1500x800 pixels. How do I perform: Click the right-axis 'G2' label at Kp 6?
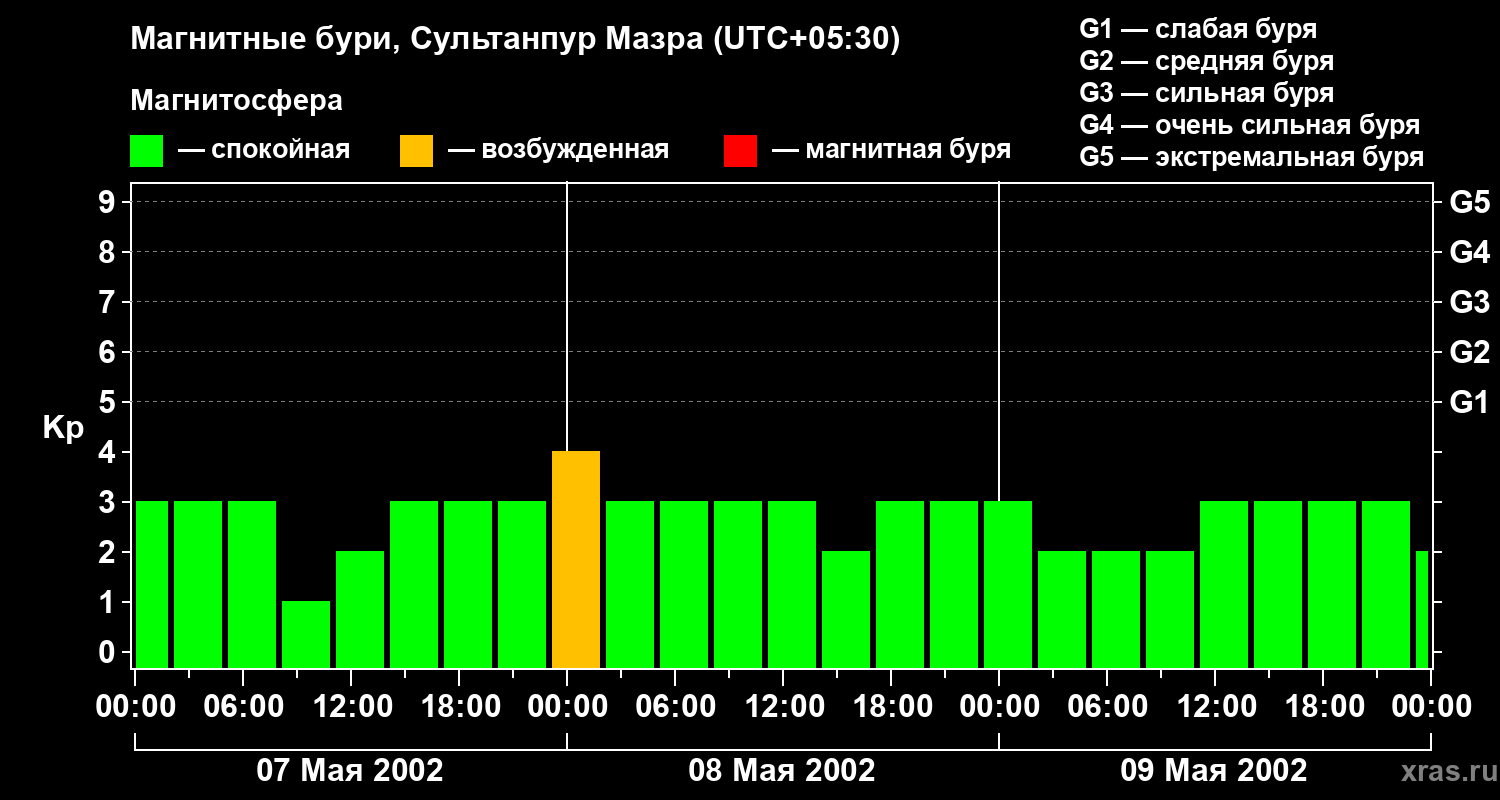1469,353
